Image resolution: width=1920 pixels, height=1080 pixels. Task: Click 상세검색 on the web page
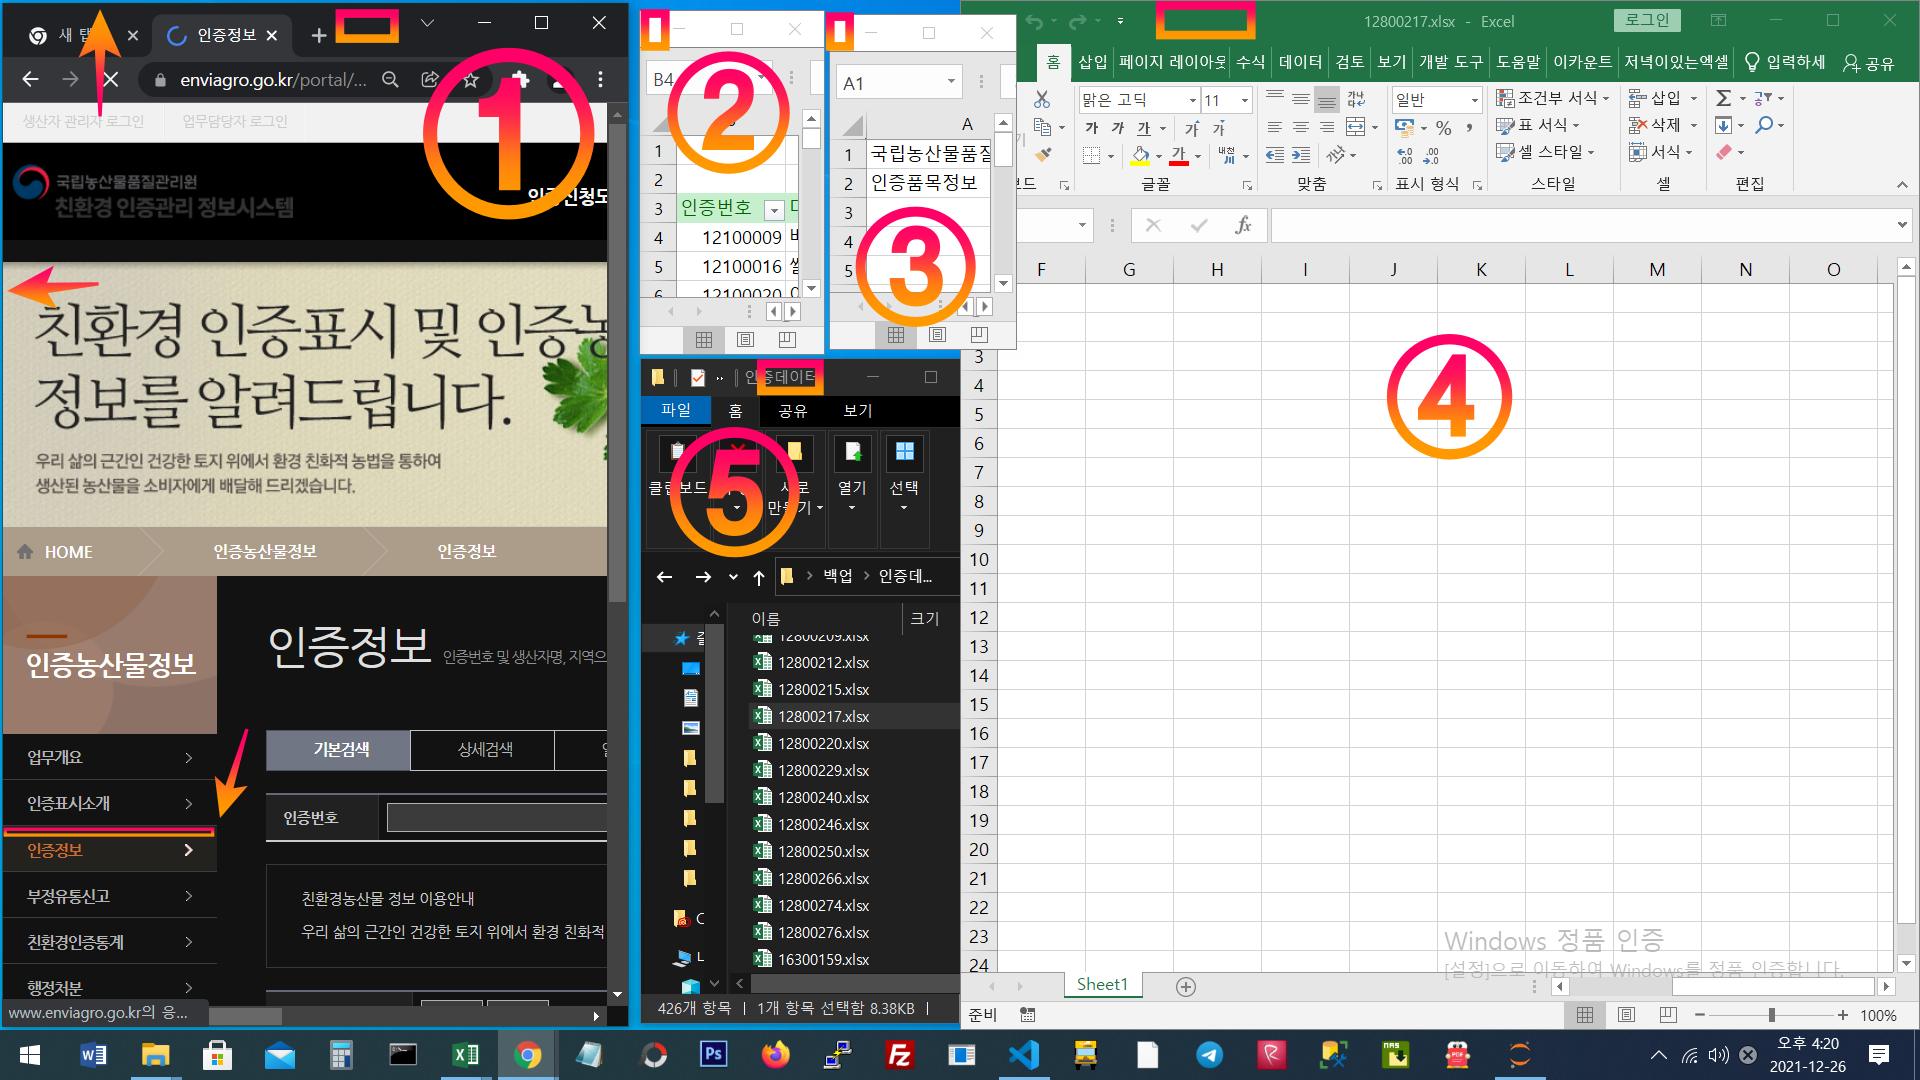(484, 750)
